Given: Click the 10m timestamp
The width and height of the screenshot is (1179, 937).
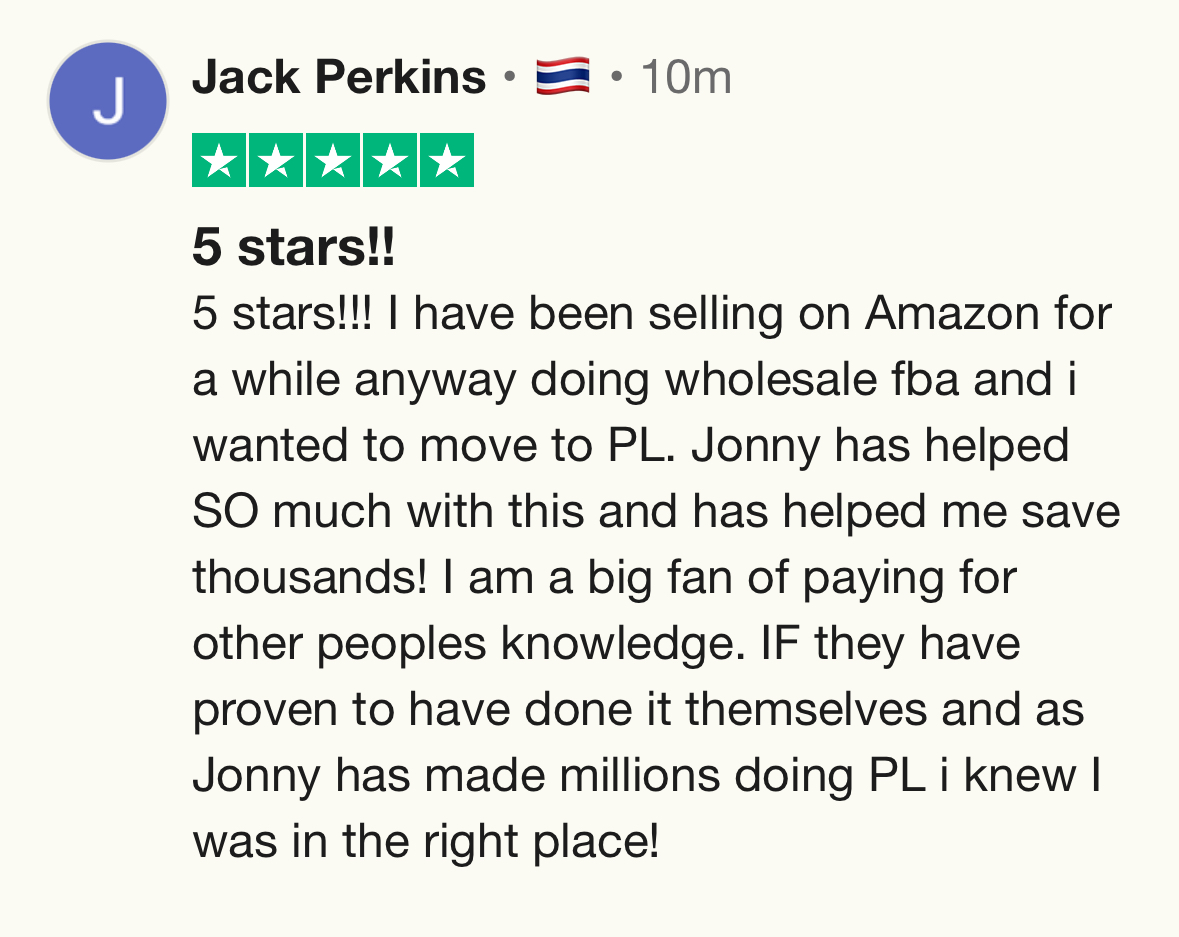Looking at the screenshot, I should click(686, 77).
